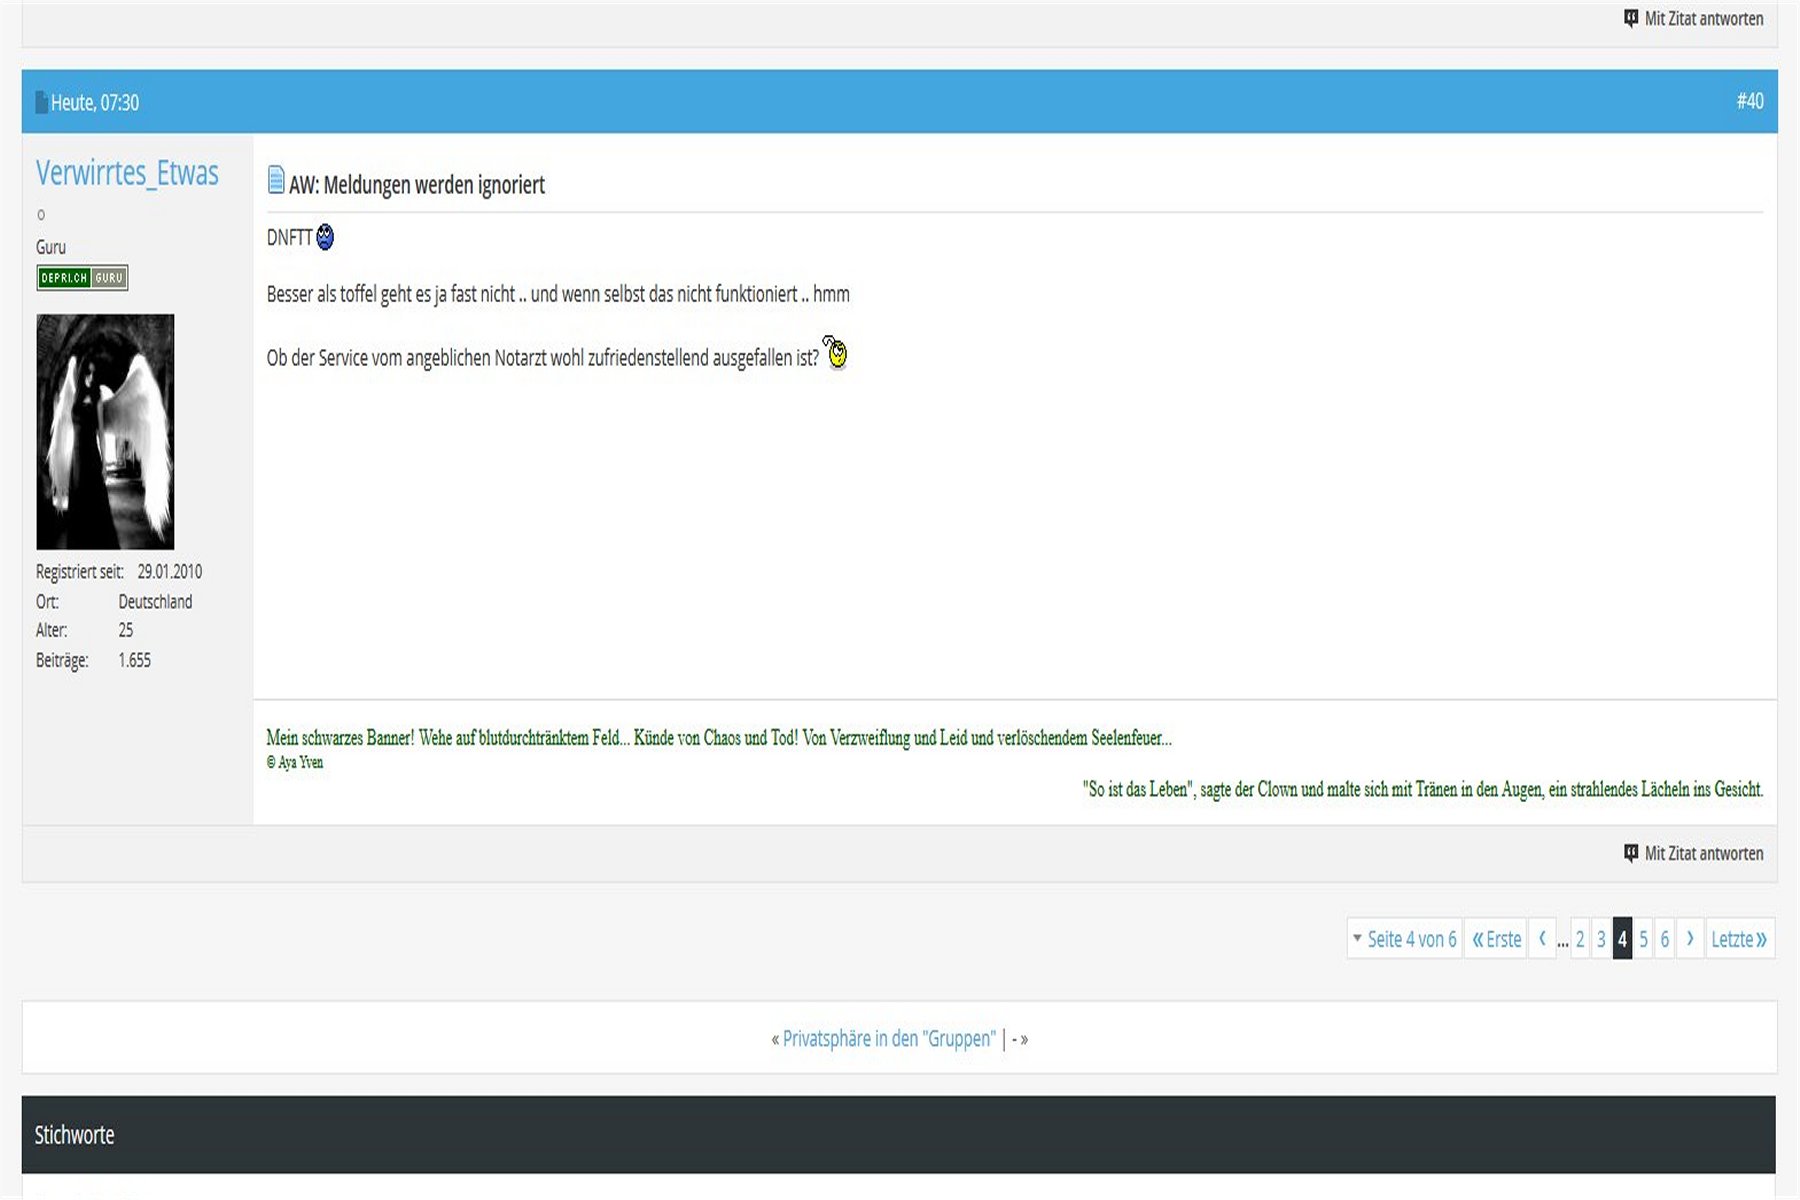This screenshot has width=1800, height=1200.
Task: Click the blue smiley after DNFTT
Action: 325,237
